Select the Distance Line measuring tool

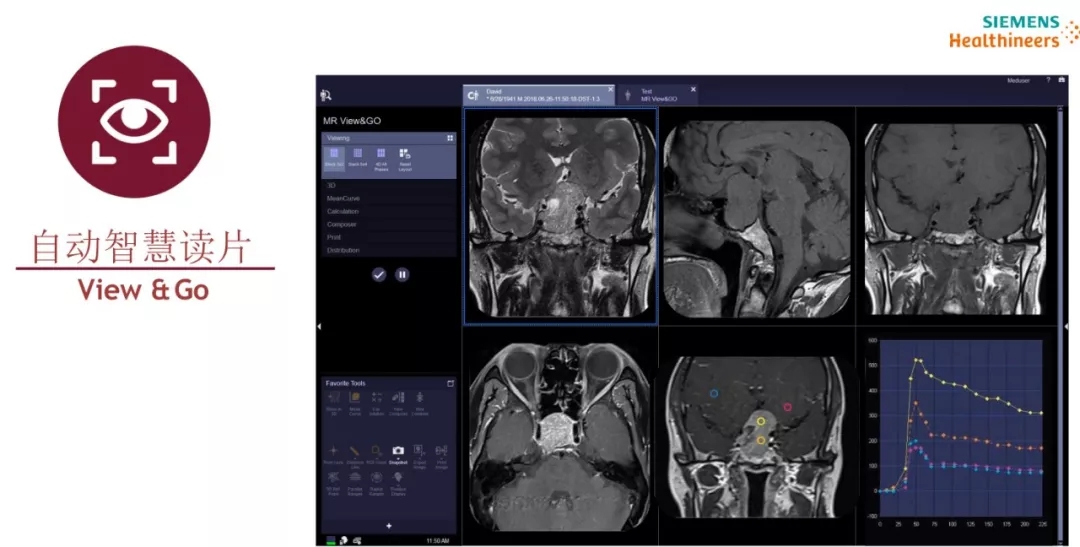355,457
